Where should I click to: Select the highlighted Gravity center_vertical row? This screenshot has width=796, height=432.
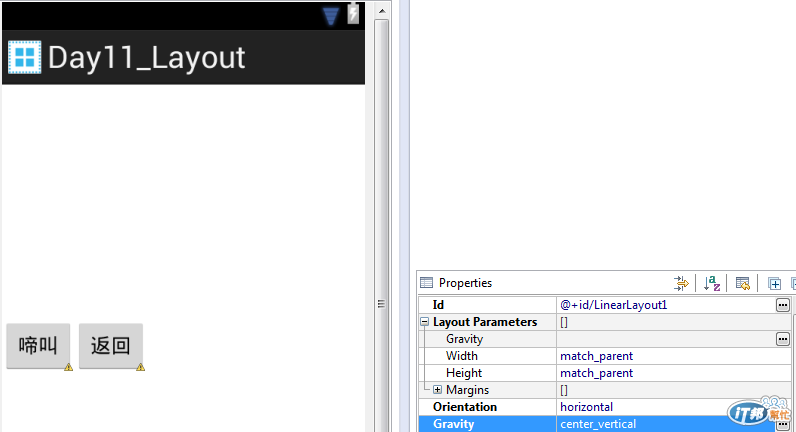[x=605, y=424]
